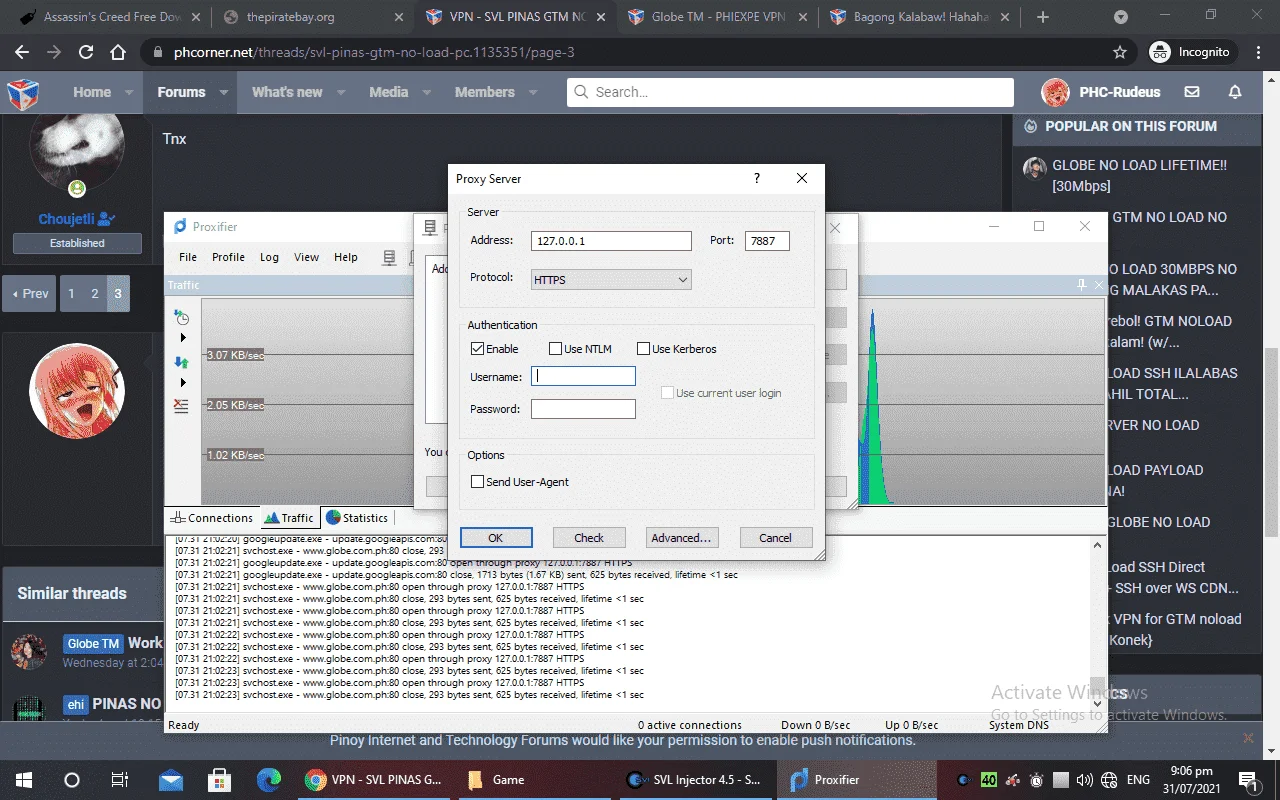
Task: Click the Incognito profile indicator
Action: coord(1190,52)
